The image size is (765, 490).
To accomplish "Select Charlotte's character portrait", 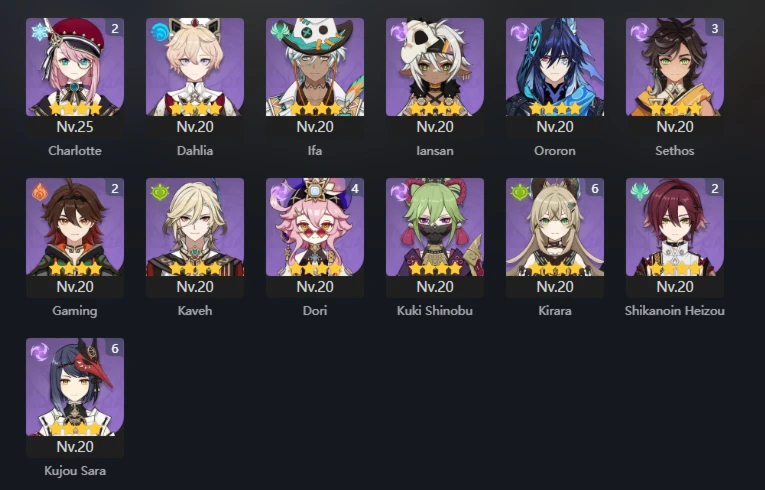I will tap(75, 67).
